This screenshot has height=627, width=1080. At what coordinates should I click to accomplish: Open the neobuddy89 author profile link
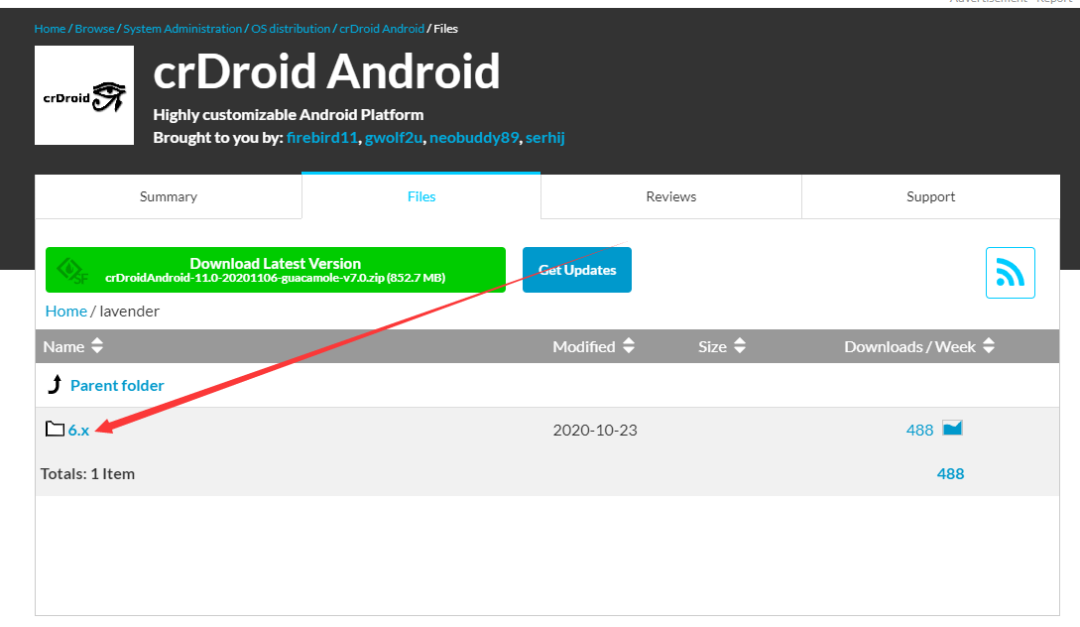[474, 137]
